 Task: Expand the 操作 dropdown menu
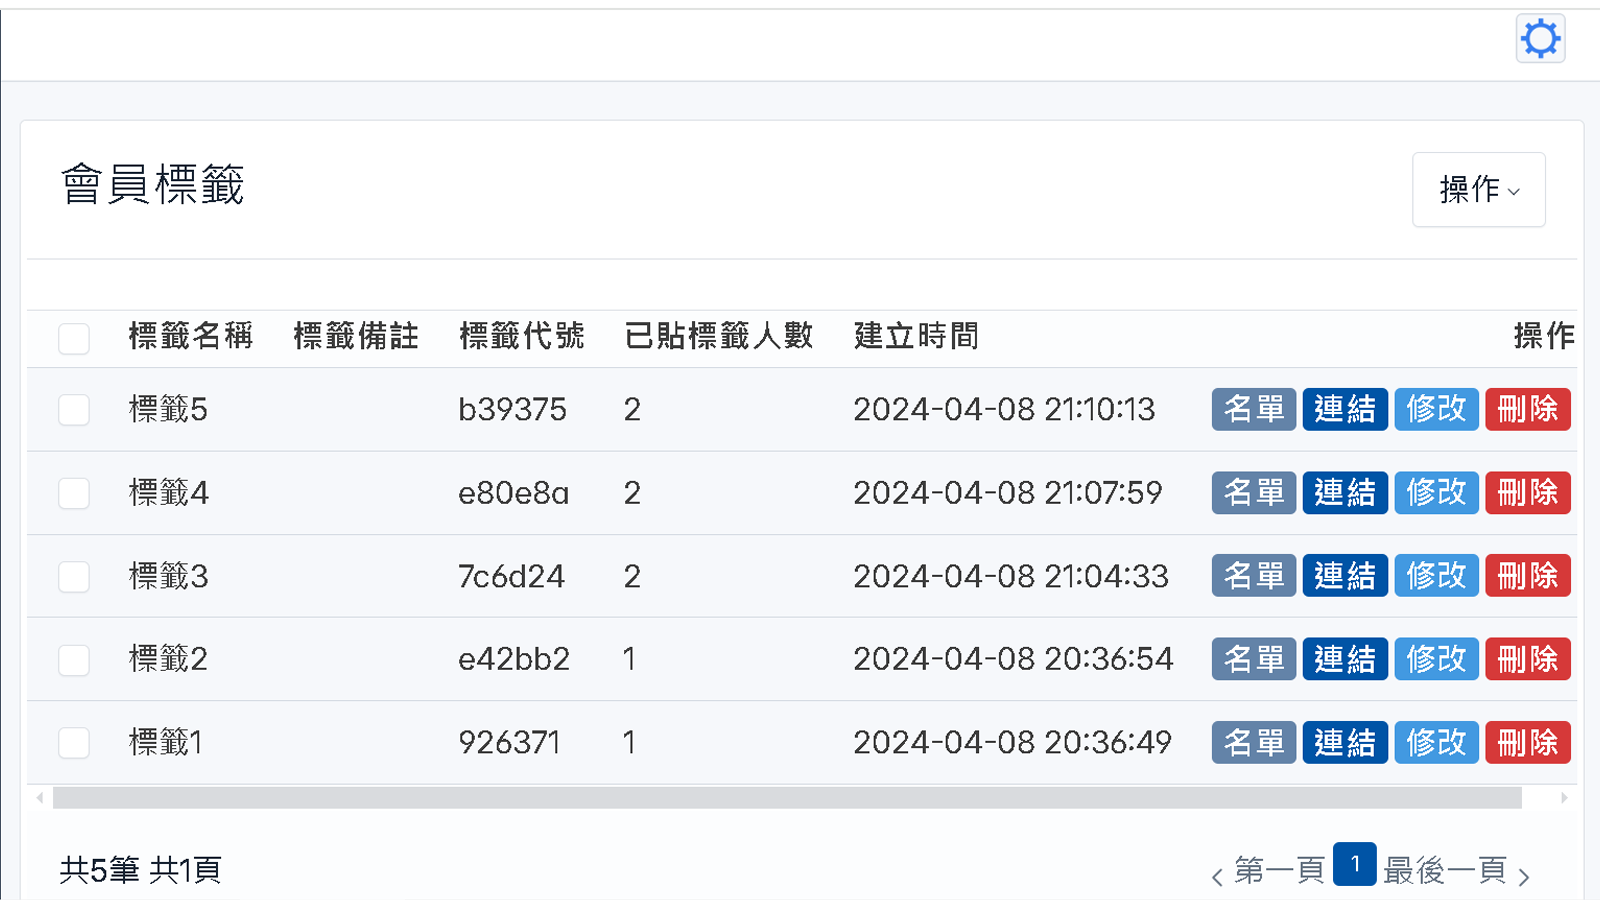click(1478, 189)
